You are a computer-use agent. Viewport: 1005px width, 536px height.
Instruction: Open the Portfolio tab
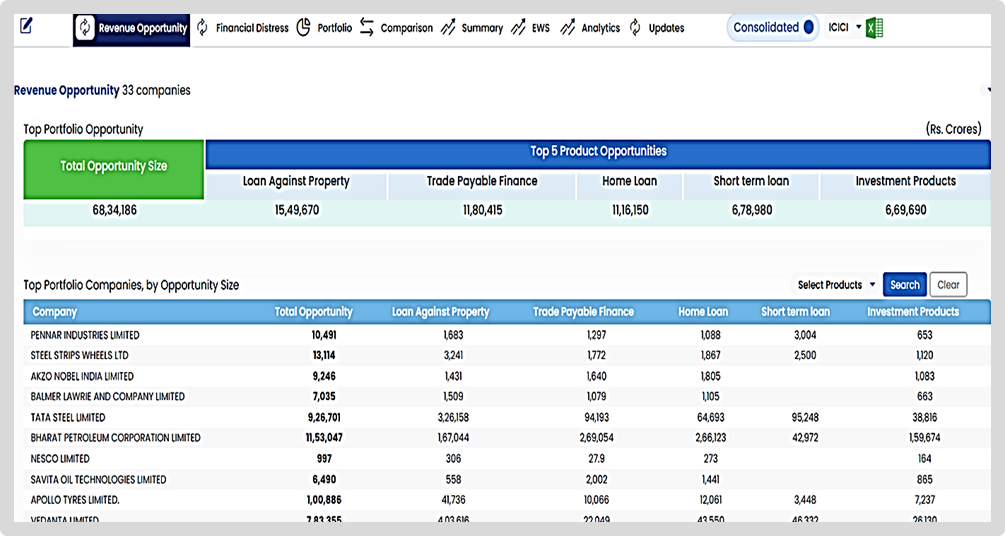(x=335, y=28)
